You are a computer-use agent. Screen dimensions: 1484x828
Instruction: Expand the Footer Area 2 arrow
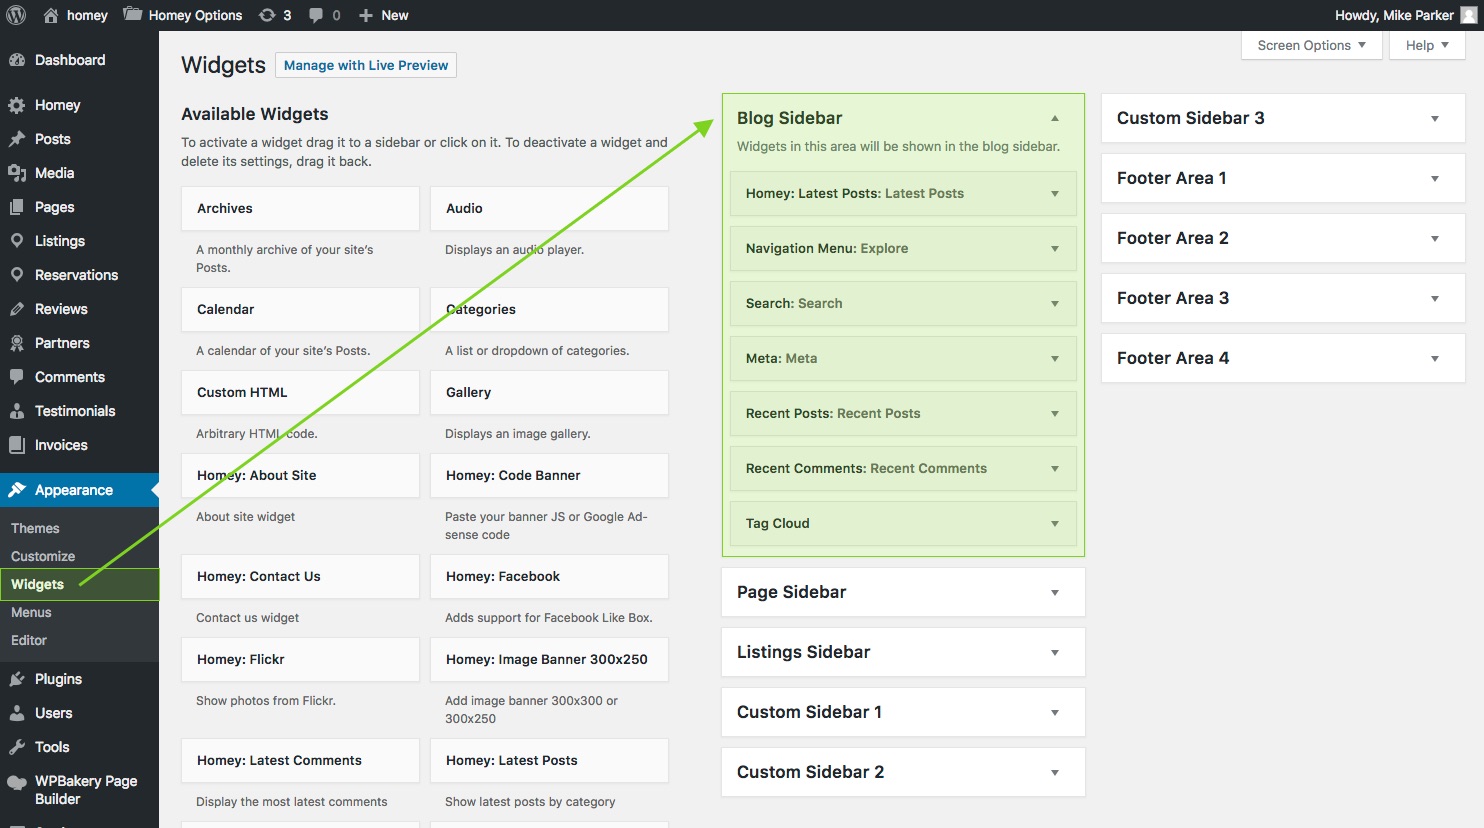coord(1434,239)
